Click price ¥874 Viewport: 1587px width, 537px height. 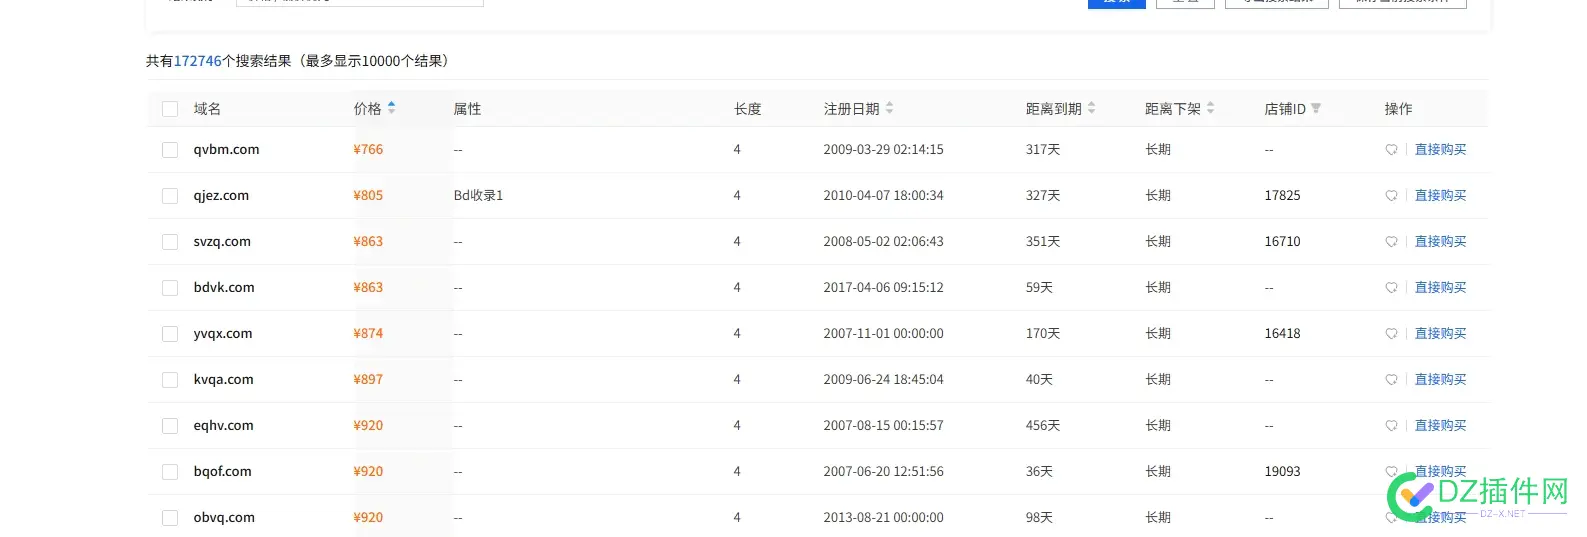pyautogui.click(x=368, y=334)
